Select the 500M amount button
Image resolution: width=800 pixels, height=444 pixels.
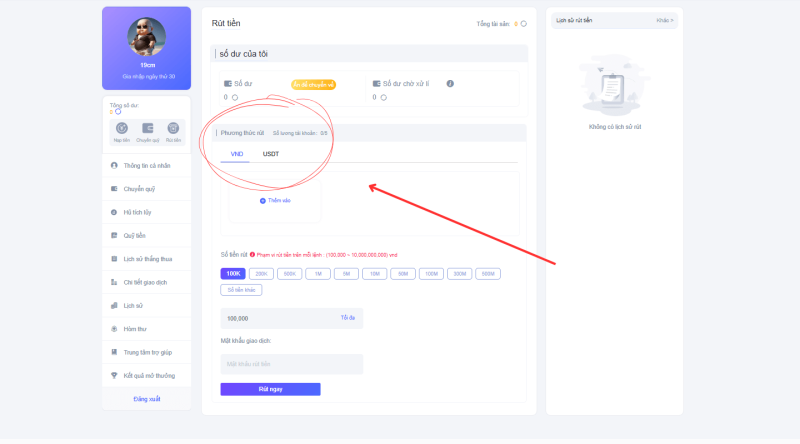click(x=488, y=274)
